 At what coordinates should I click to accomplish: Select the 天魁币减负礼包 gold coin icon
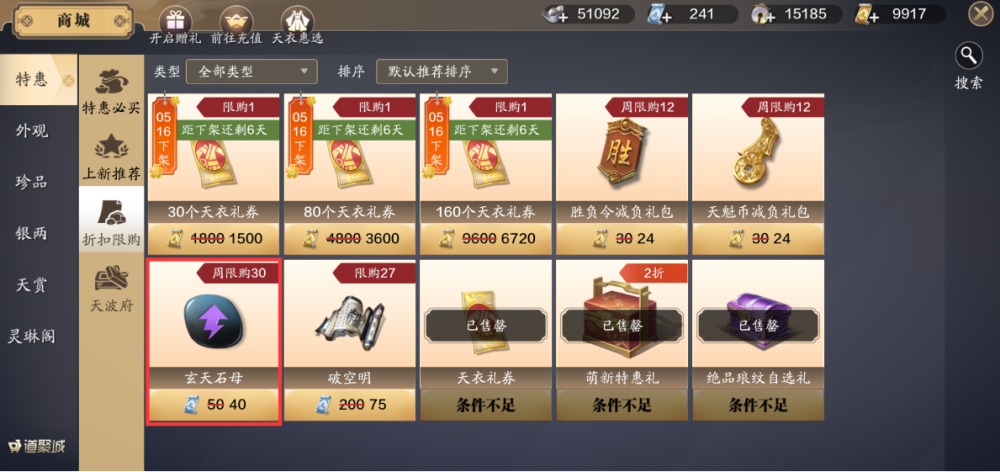[758, 151]
